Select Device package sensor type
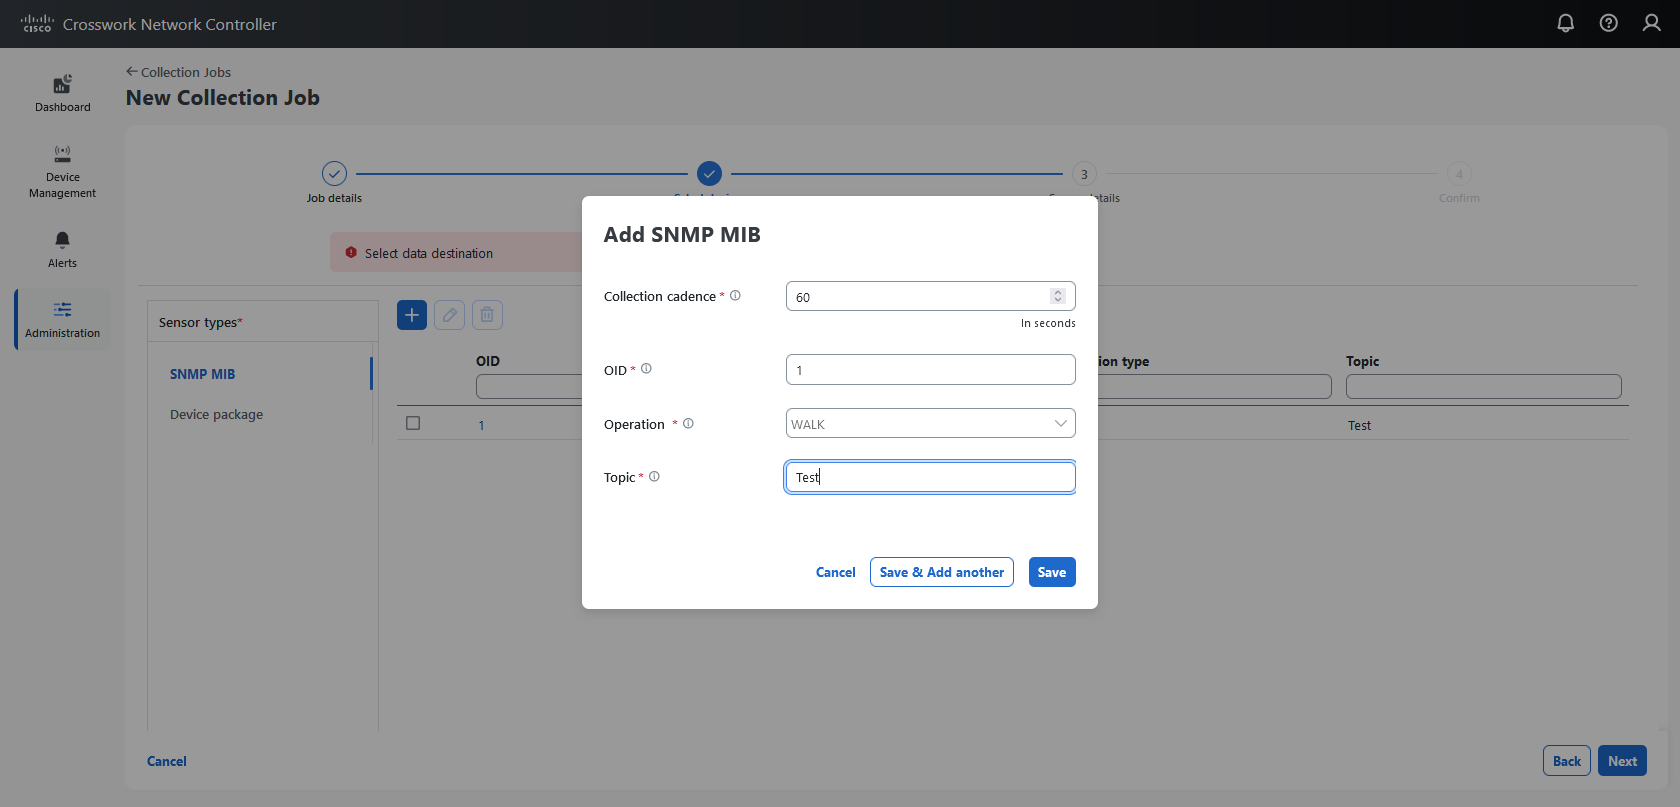Screen dimensions: 1680x807 (x=216, y=414)
